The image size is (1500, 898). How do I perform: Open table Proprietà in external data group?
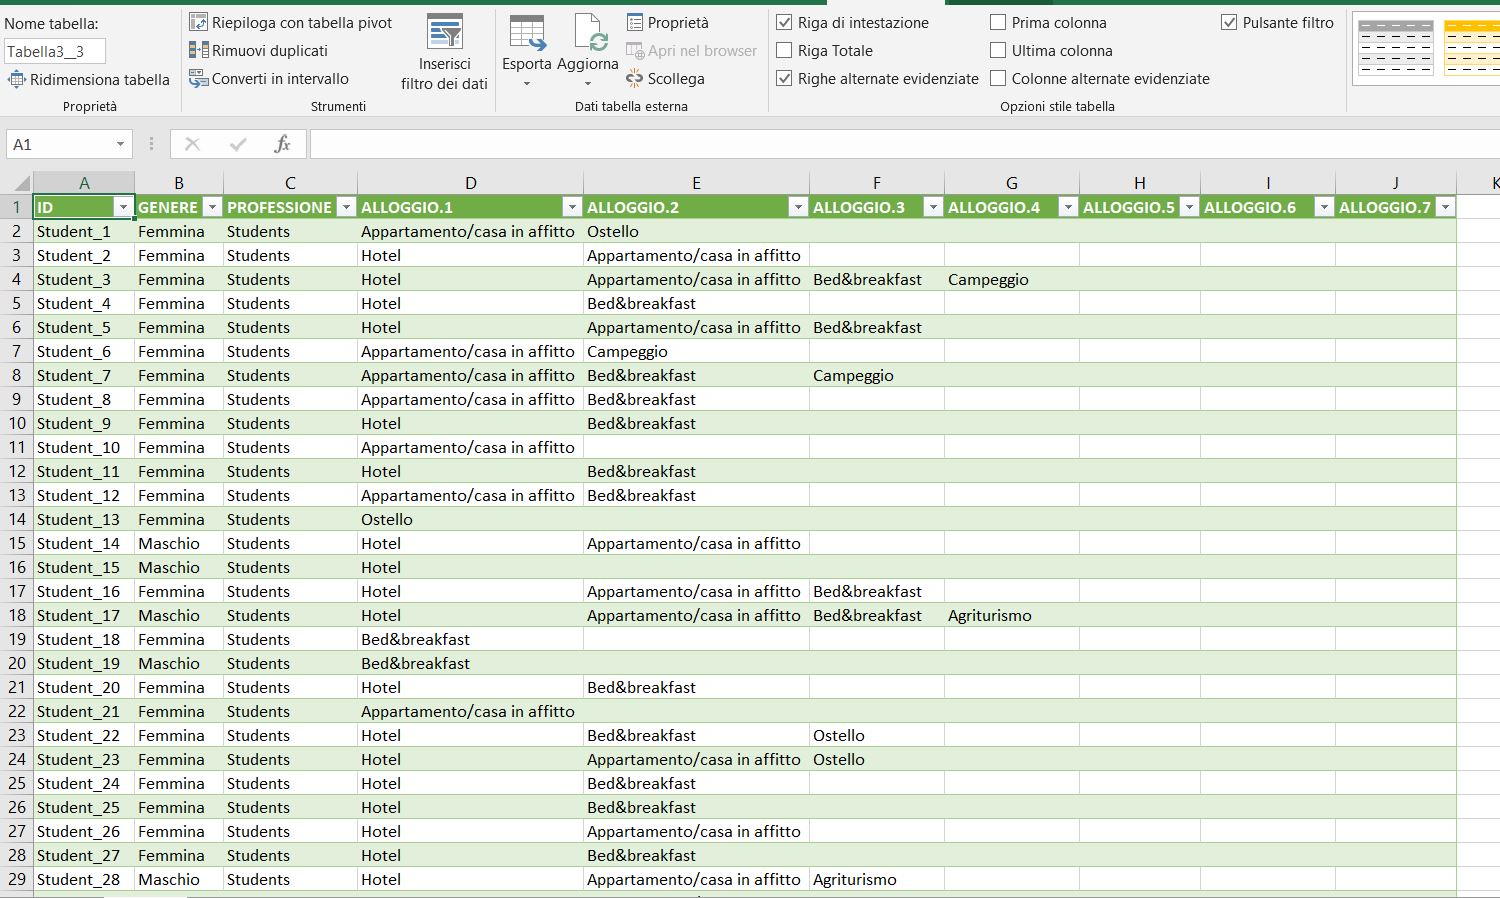(667, 22)
